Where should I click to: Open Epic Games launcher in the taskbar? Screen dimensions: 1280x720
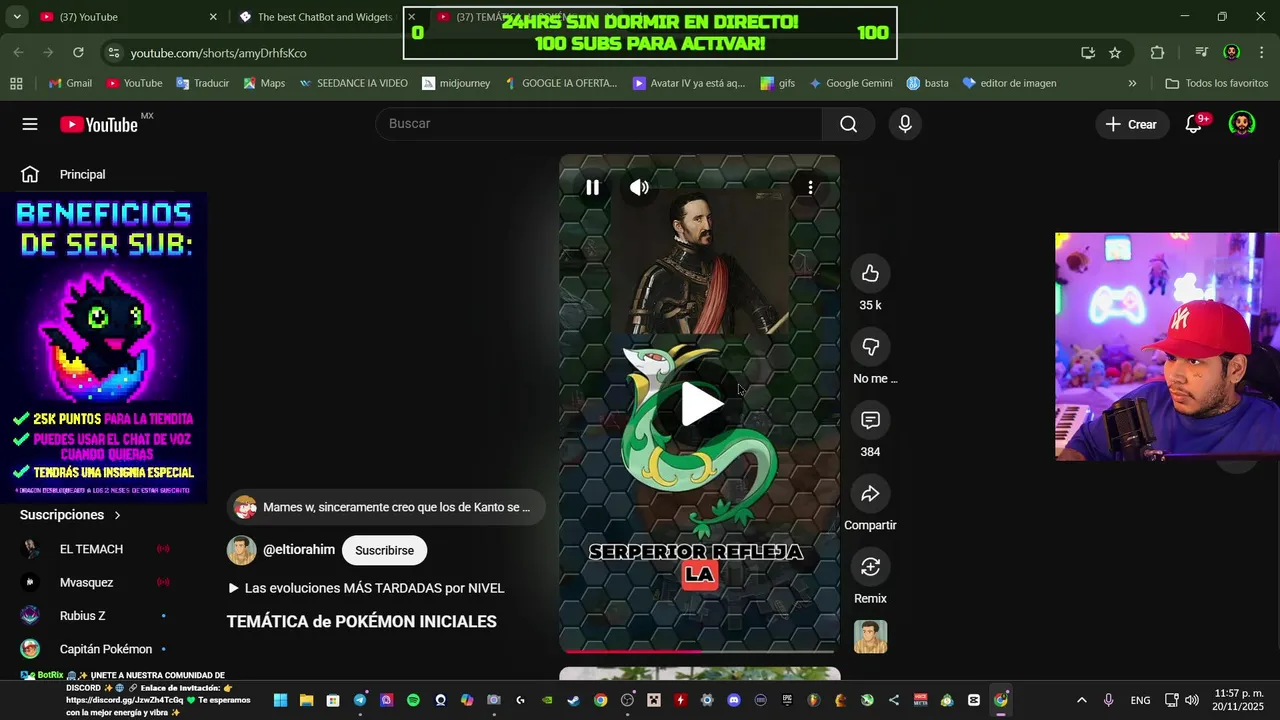(787, 700)
